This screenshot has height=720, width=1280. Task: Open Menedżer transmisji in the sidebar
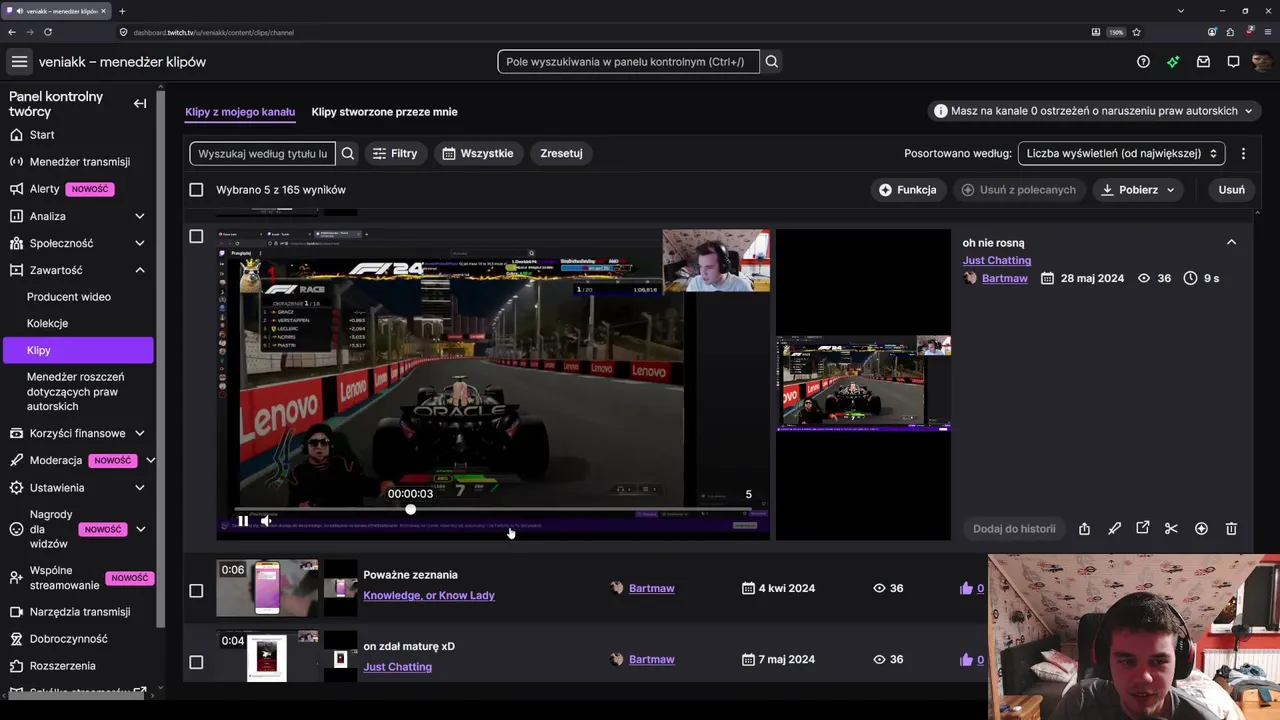coord(78,162)
